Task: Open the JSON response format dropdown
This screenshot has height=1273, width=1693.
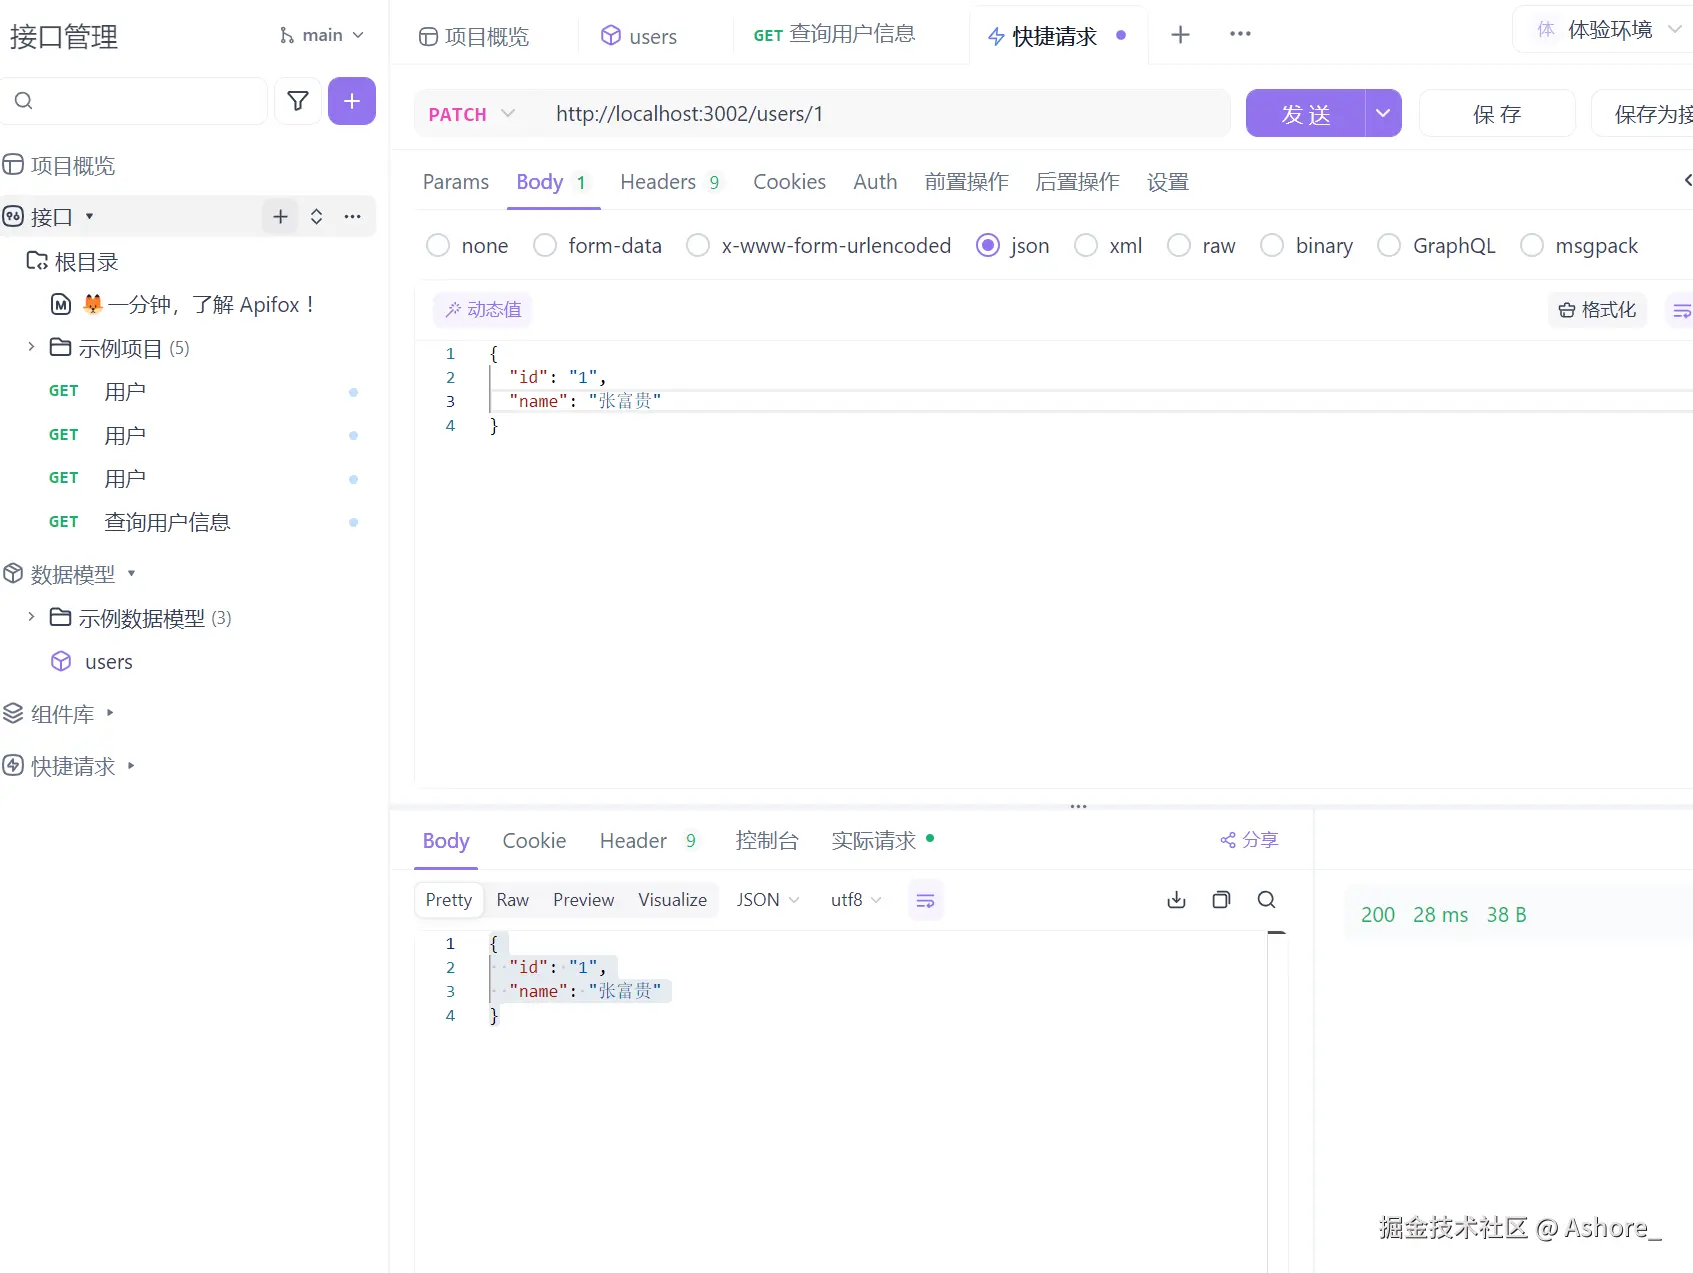Action: tap(767, 900)
